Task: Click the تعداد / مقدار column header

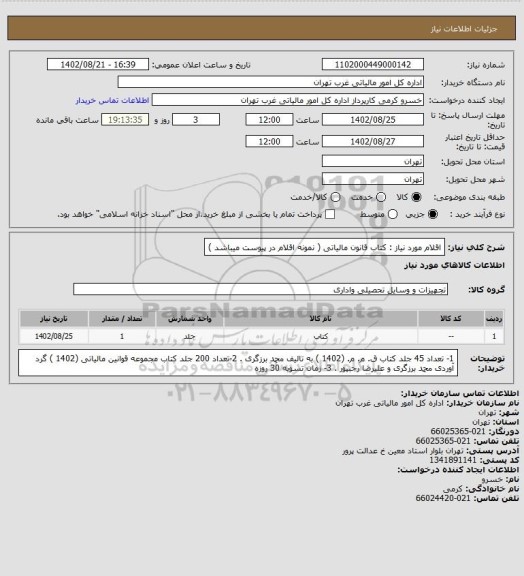Action: pyautogui.click(x=122, y=318)
